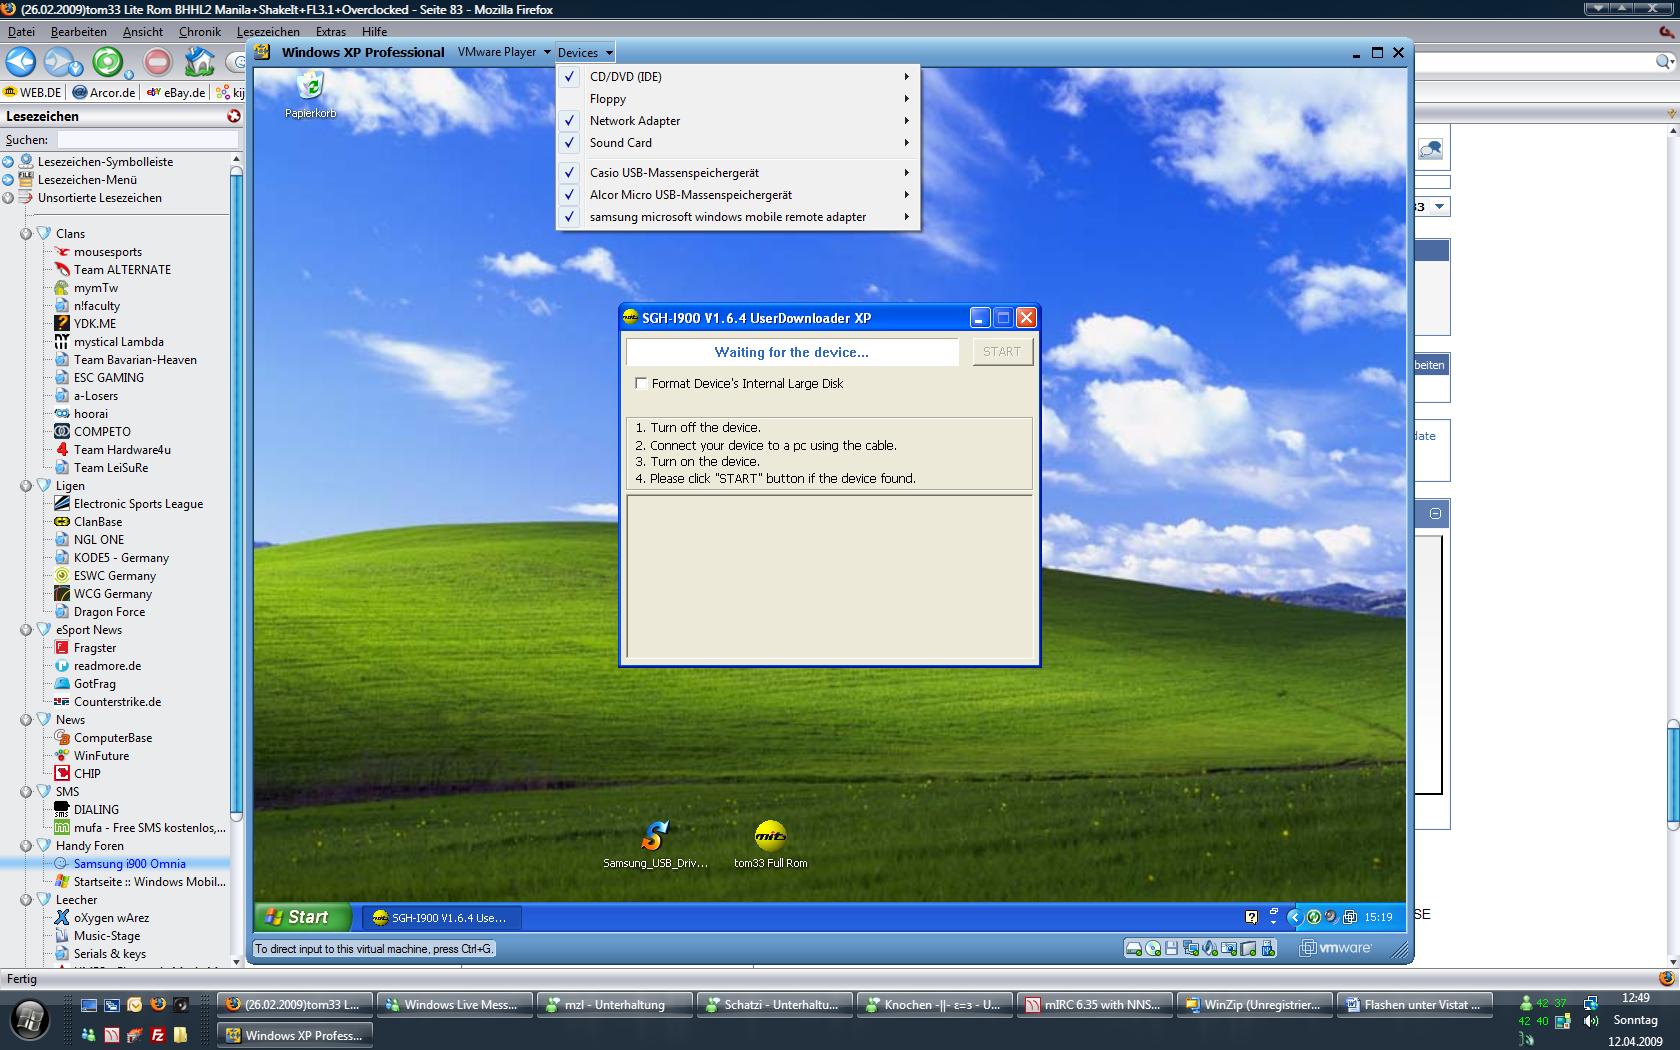
Task: Open YDK.ME bookmark
Action: point(94,324)
